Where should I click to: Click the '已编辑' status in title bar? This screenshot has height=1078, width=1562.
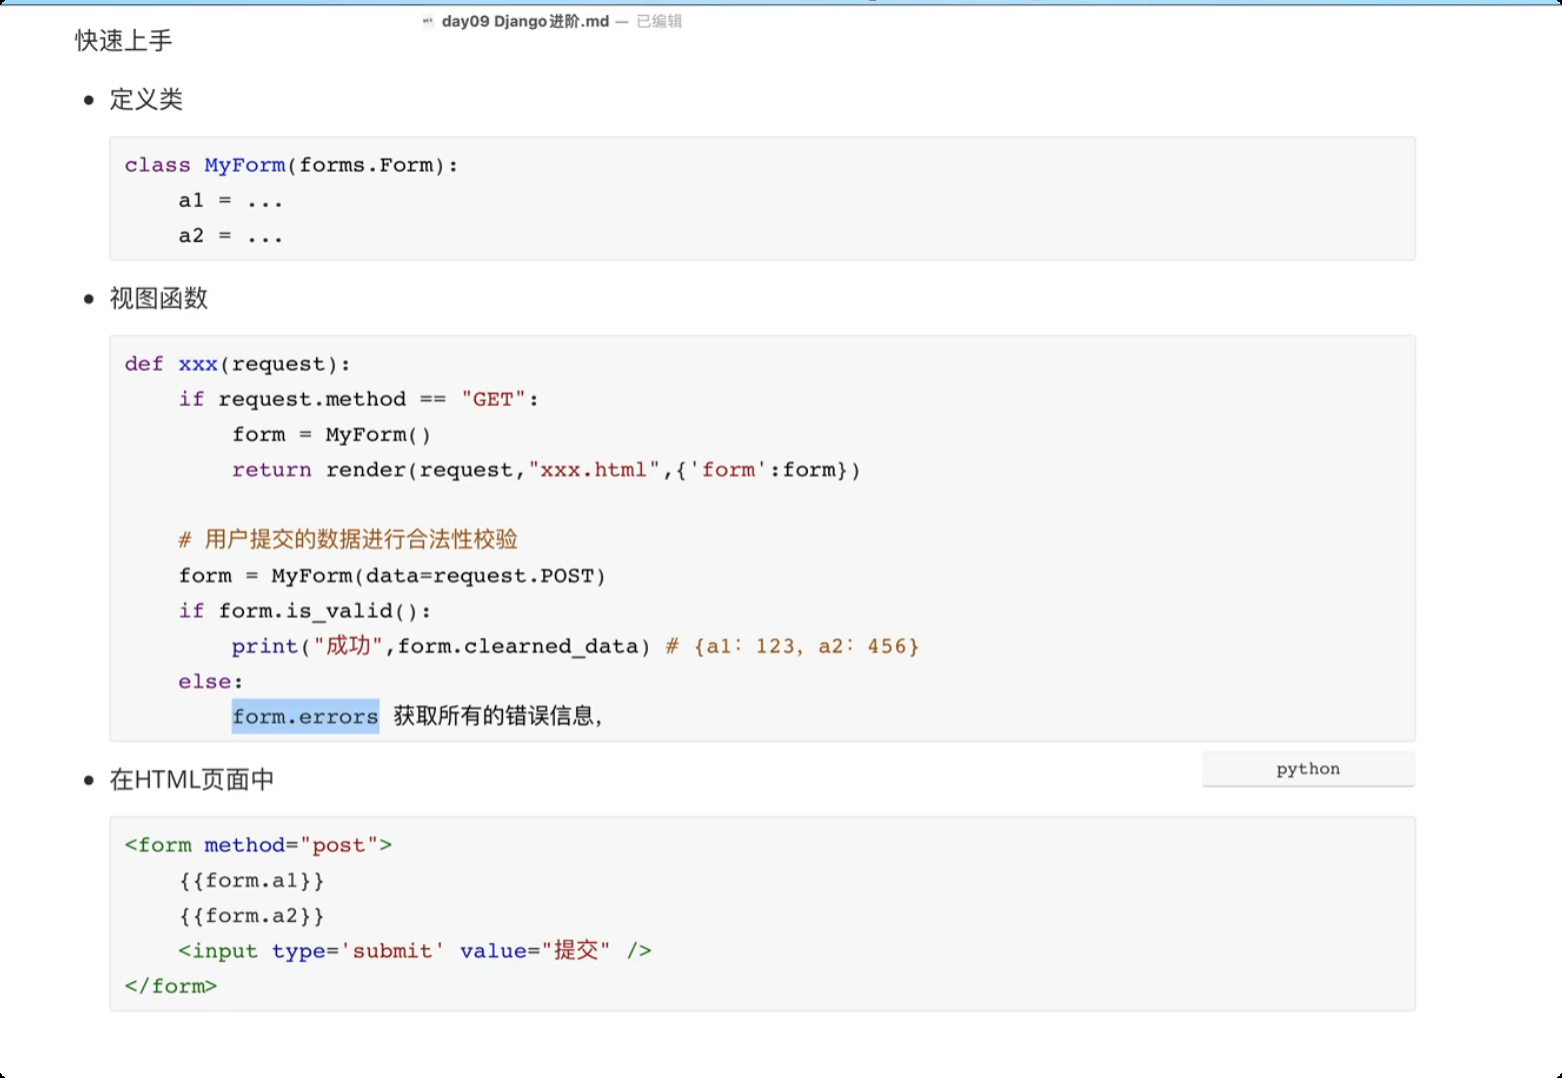coord(659,21)
